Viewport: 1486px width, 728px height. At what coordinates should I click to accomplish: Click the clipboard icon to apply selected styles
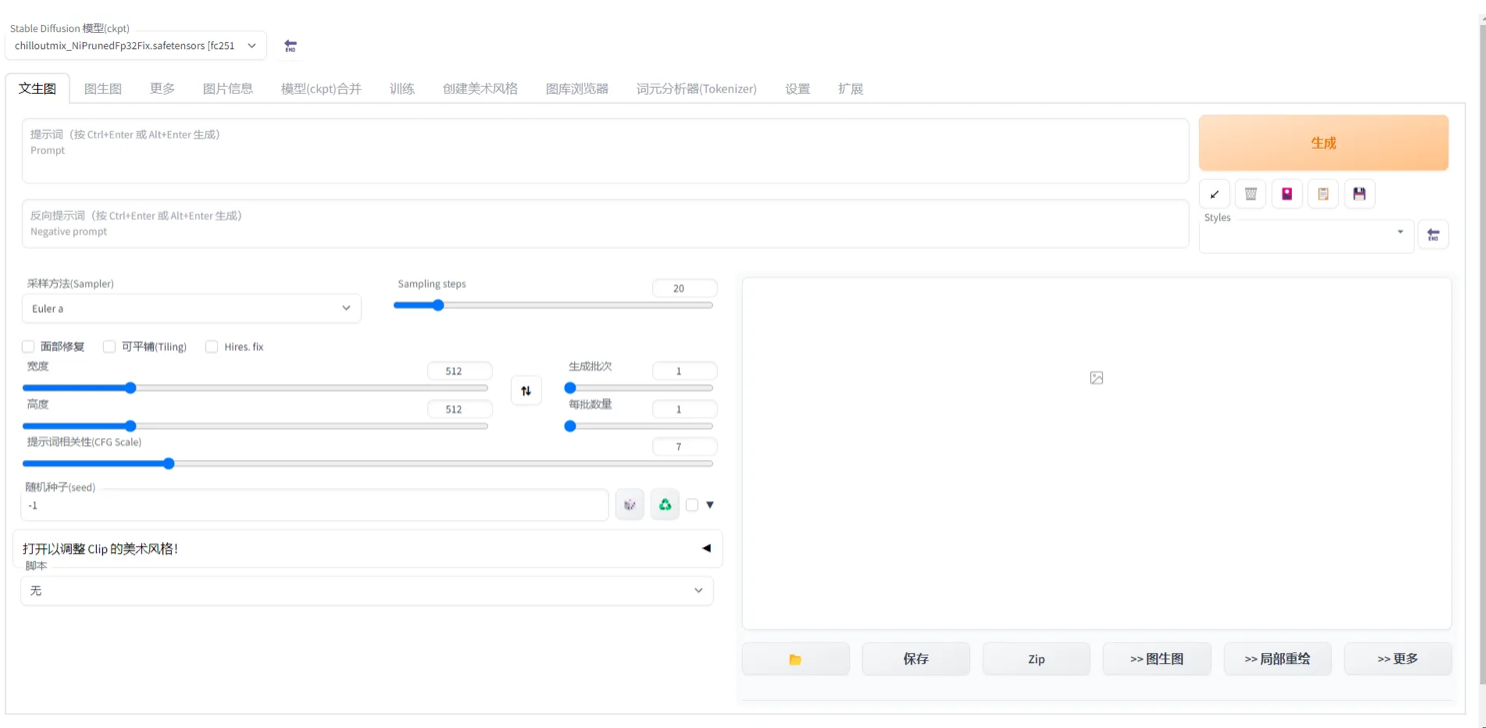pyautogui.click(x=1323, y=194)
